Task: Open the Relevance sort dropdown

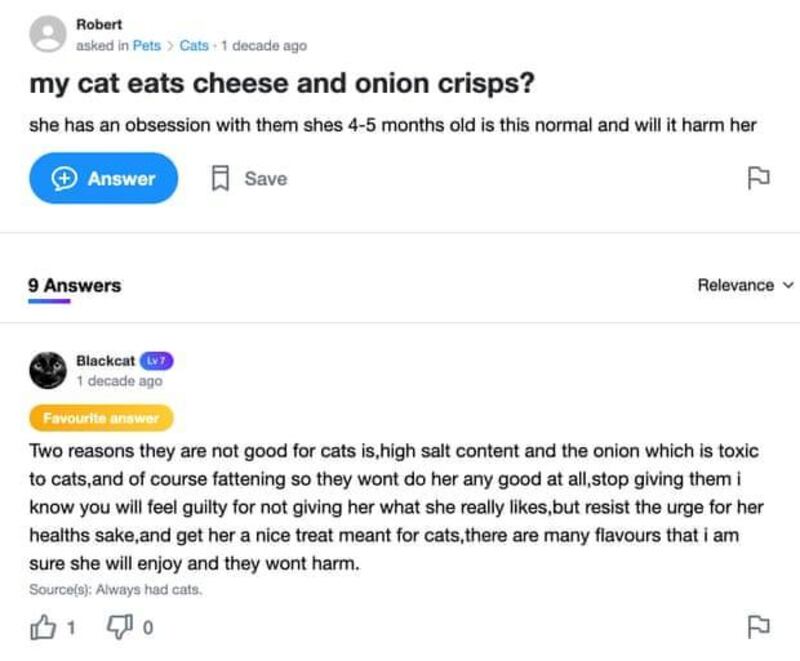Action: (736, 285)
